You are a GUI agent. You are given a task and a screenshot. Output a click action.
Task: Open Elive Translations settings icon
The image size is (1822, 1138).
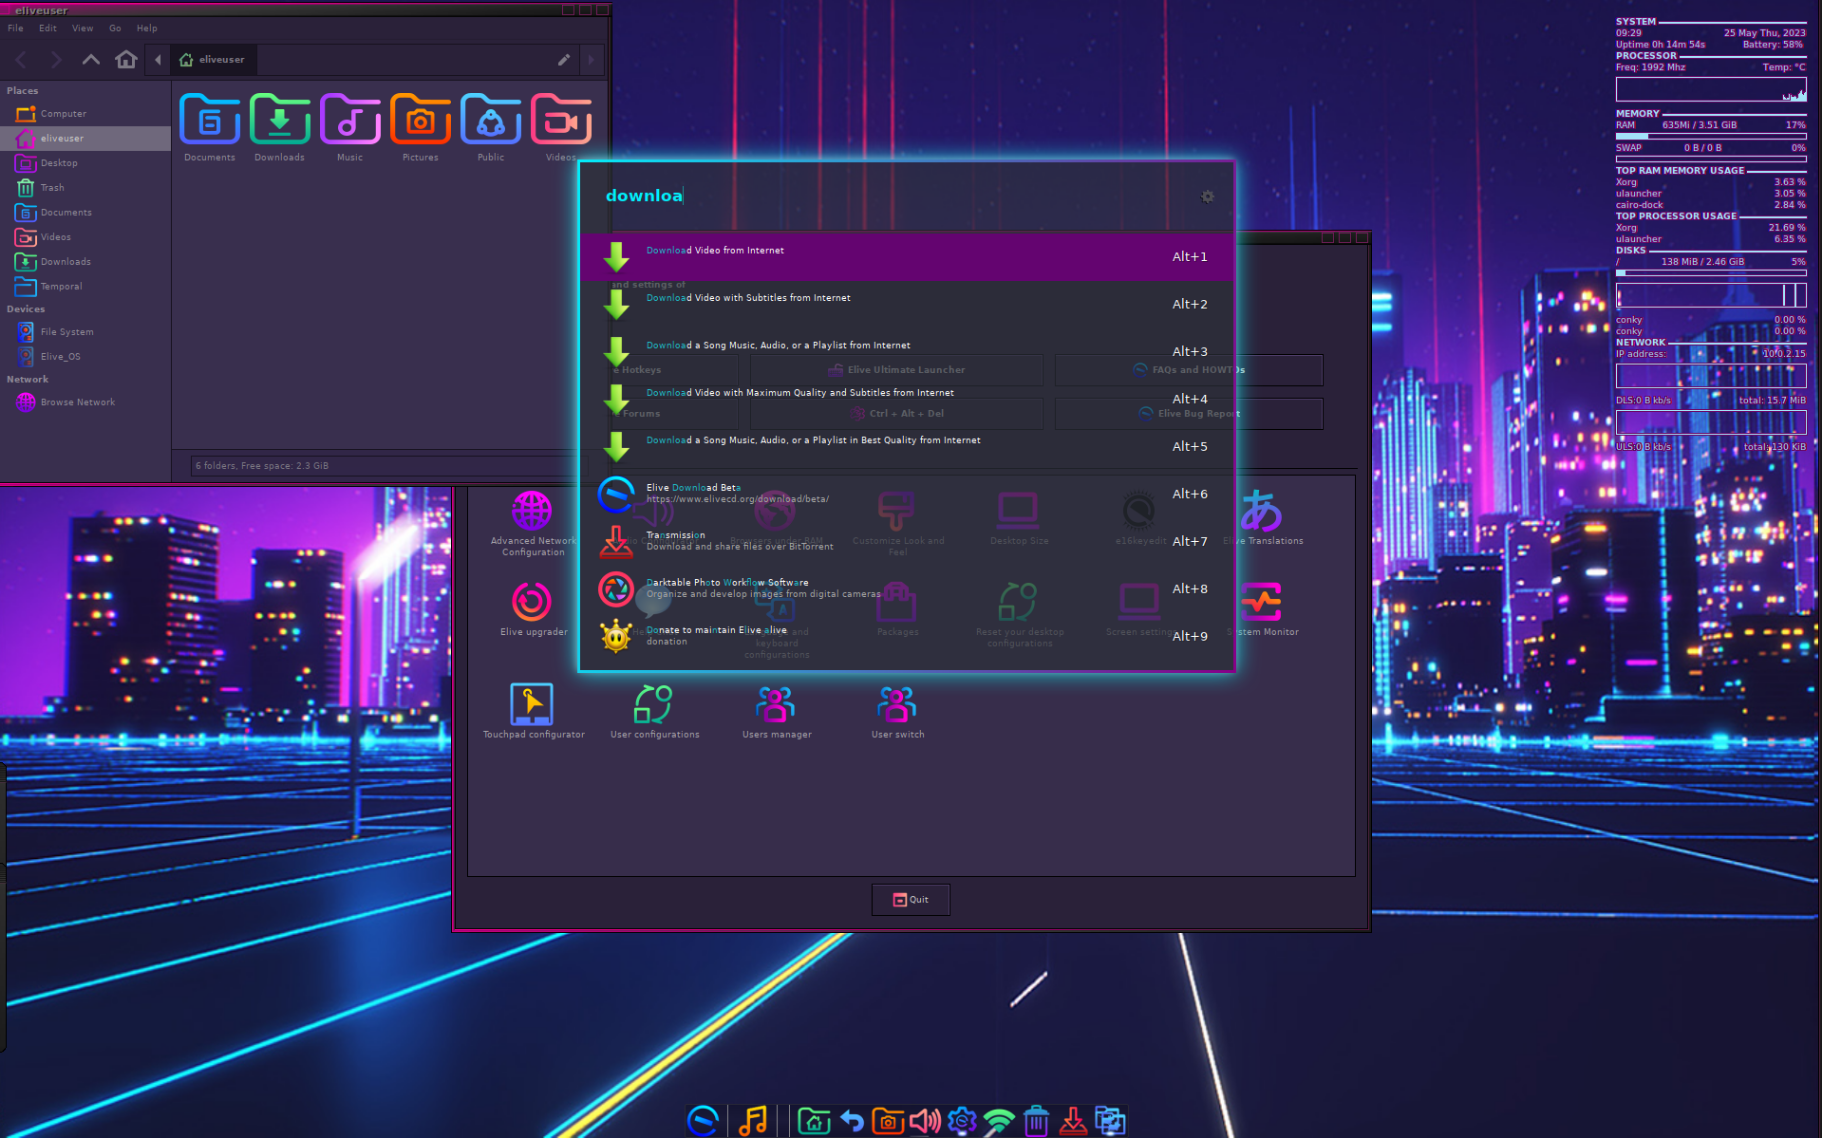1263,517
